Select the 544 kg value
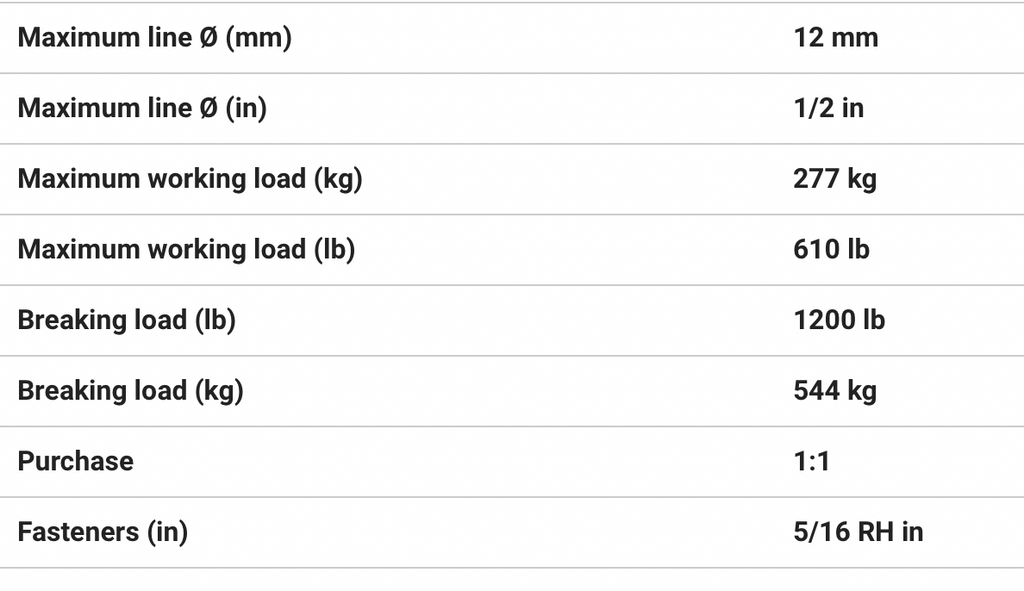 click(834, 390)
